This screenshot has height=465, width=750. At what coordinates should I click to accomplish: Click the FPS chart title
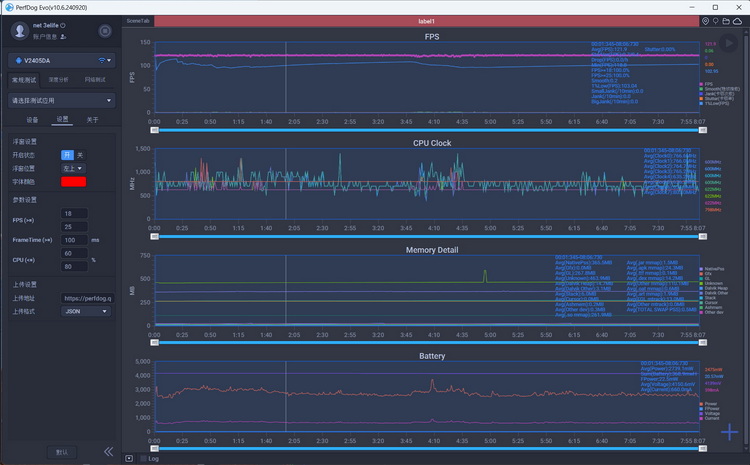[x=432, y=37]
